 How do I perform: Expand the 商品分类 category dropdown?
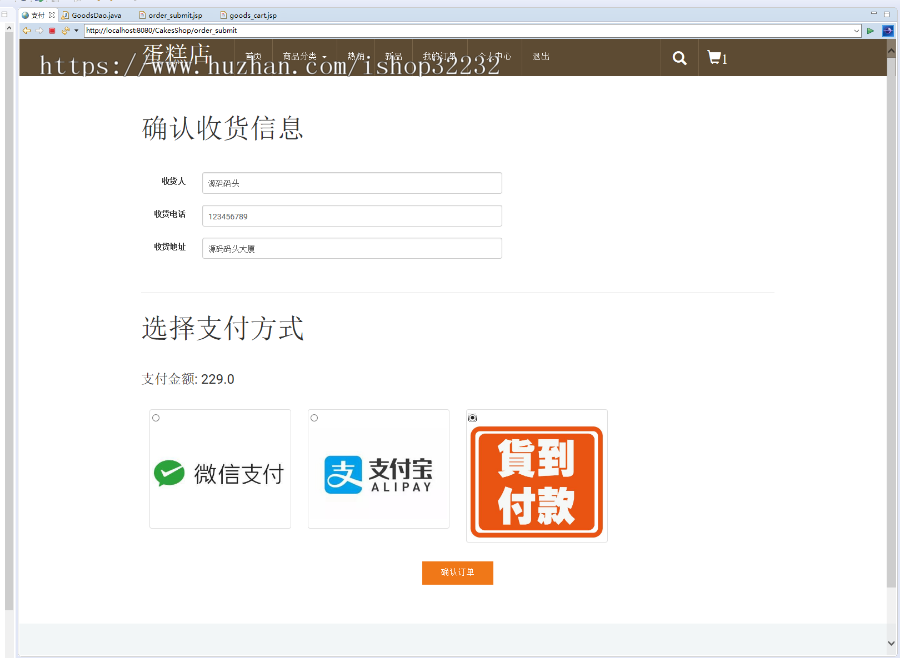tap(303, 57)
